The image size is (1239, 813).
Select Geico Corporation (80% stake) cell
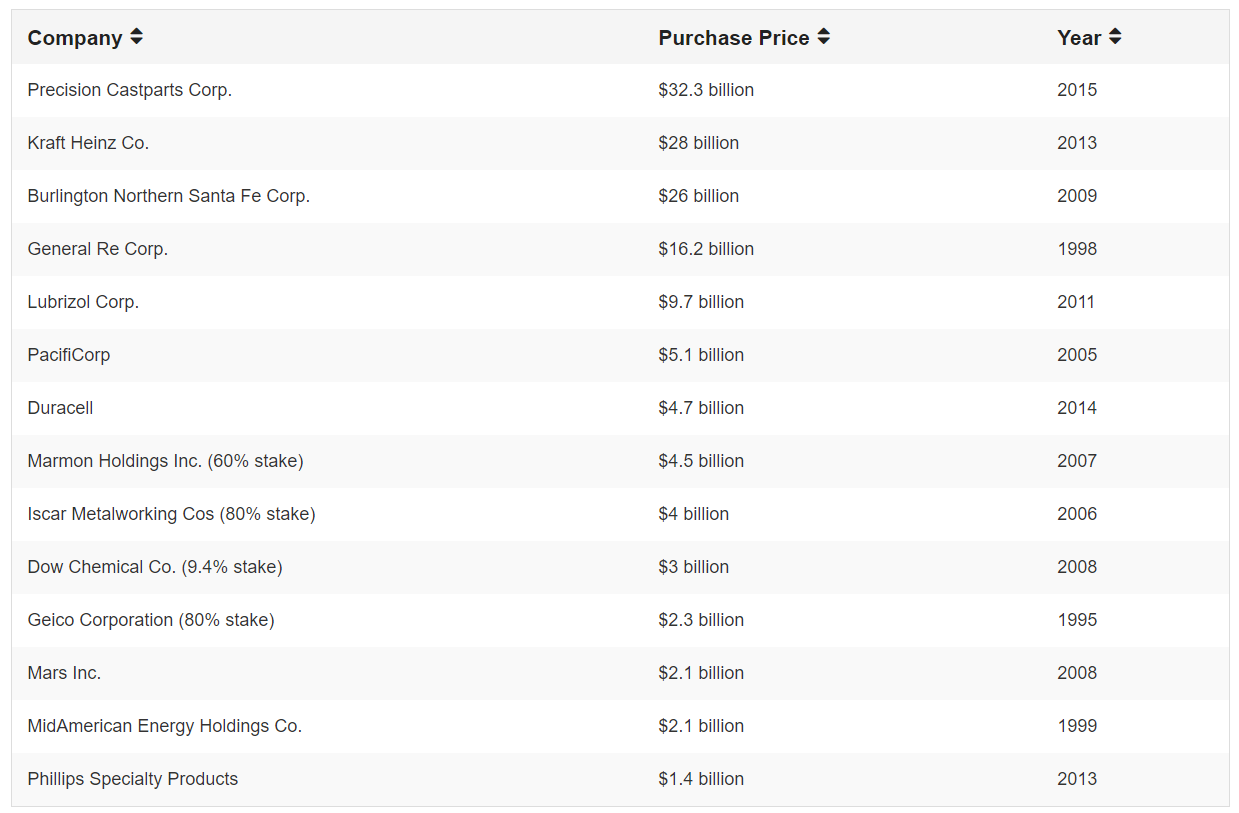pos(151,620)
